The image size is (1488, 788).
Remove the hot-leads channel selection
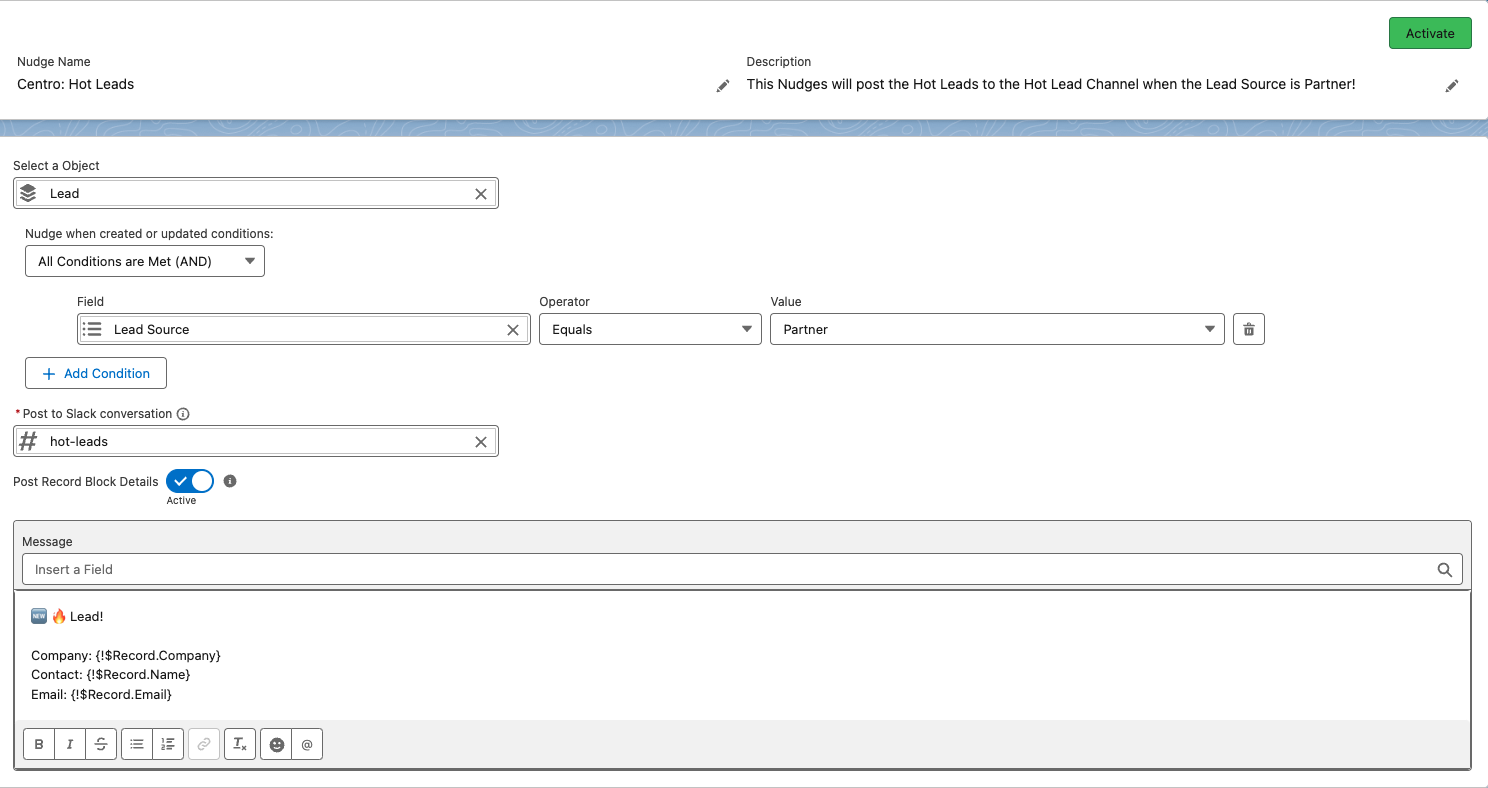(x=481, y=442)
